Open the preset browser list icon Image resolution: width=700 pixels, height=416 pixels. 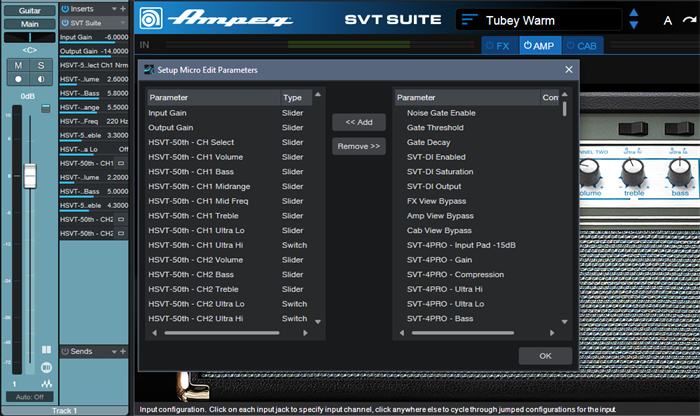click(469, 20)
